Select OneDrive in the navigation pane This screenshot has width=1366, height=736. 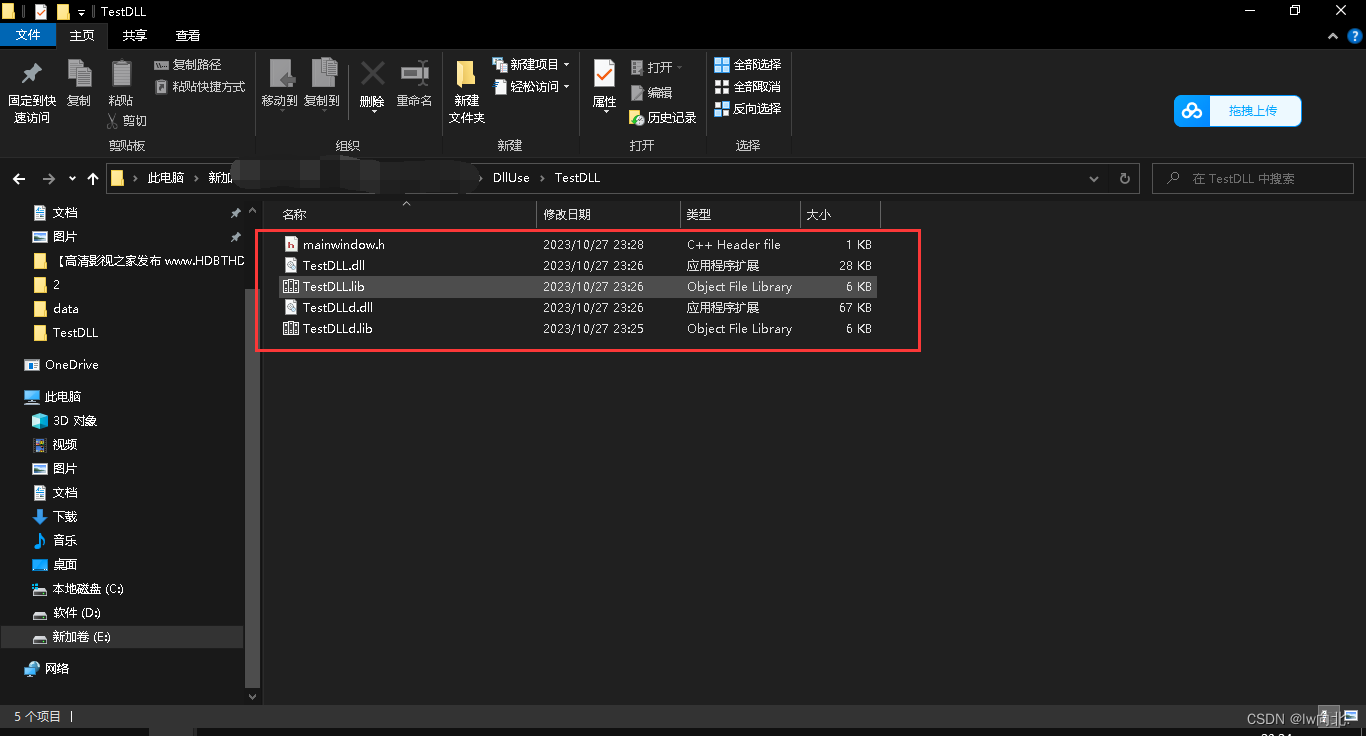(71, 365)
